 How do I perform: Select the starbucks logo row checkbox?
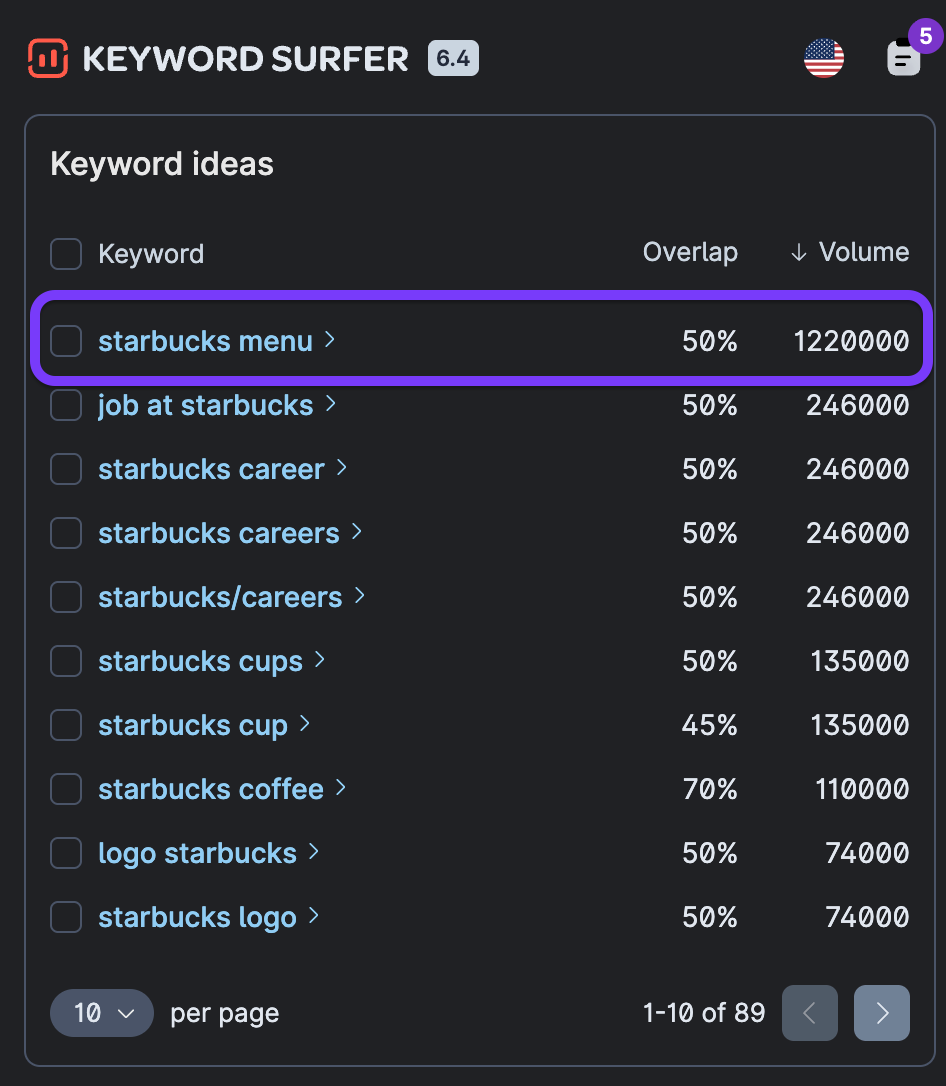[66, 916]
